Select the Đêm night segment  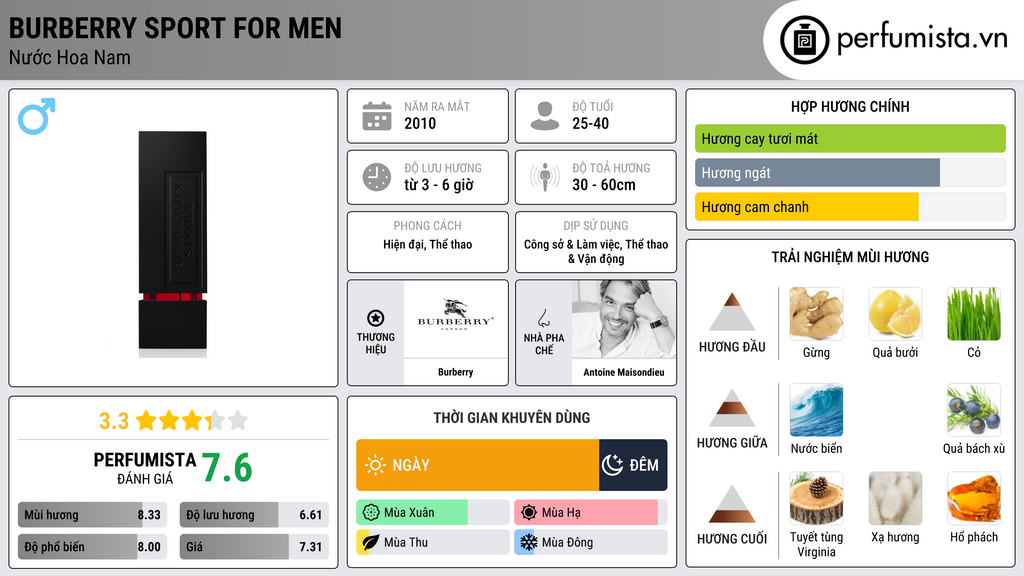click(633, 465)
